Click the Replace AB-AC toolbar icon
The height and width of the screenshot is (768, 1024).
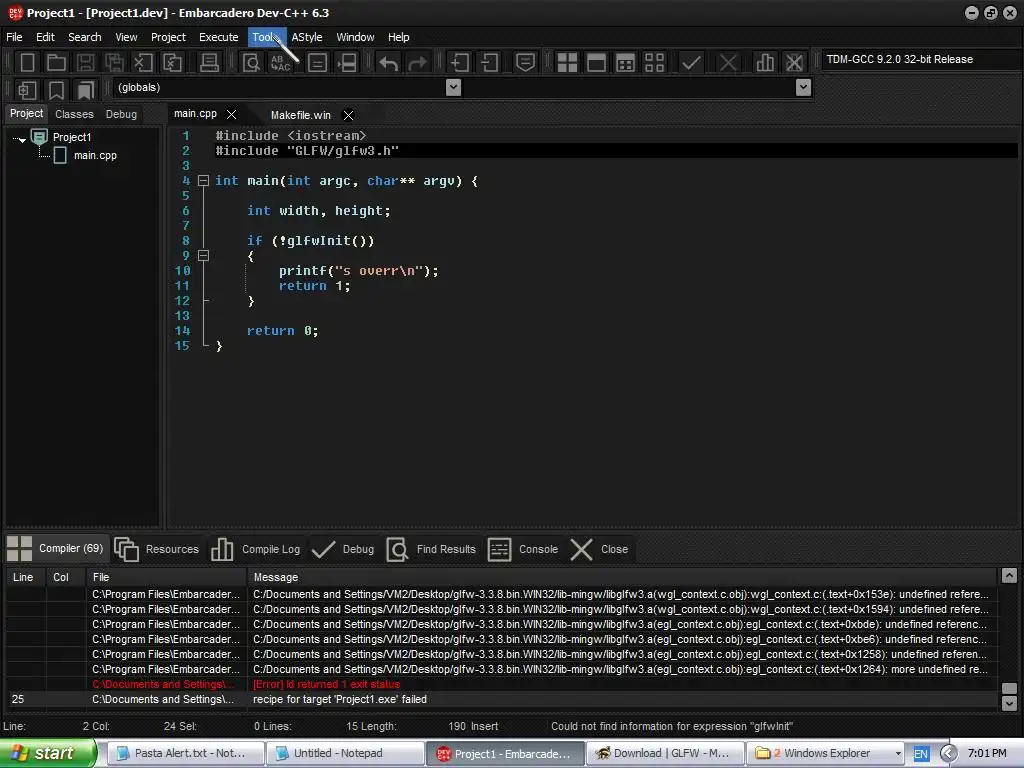280,63
